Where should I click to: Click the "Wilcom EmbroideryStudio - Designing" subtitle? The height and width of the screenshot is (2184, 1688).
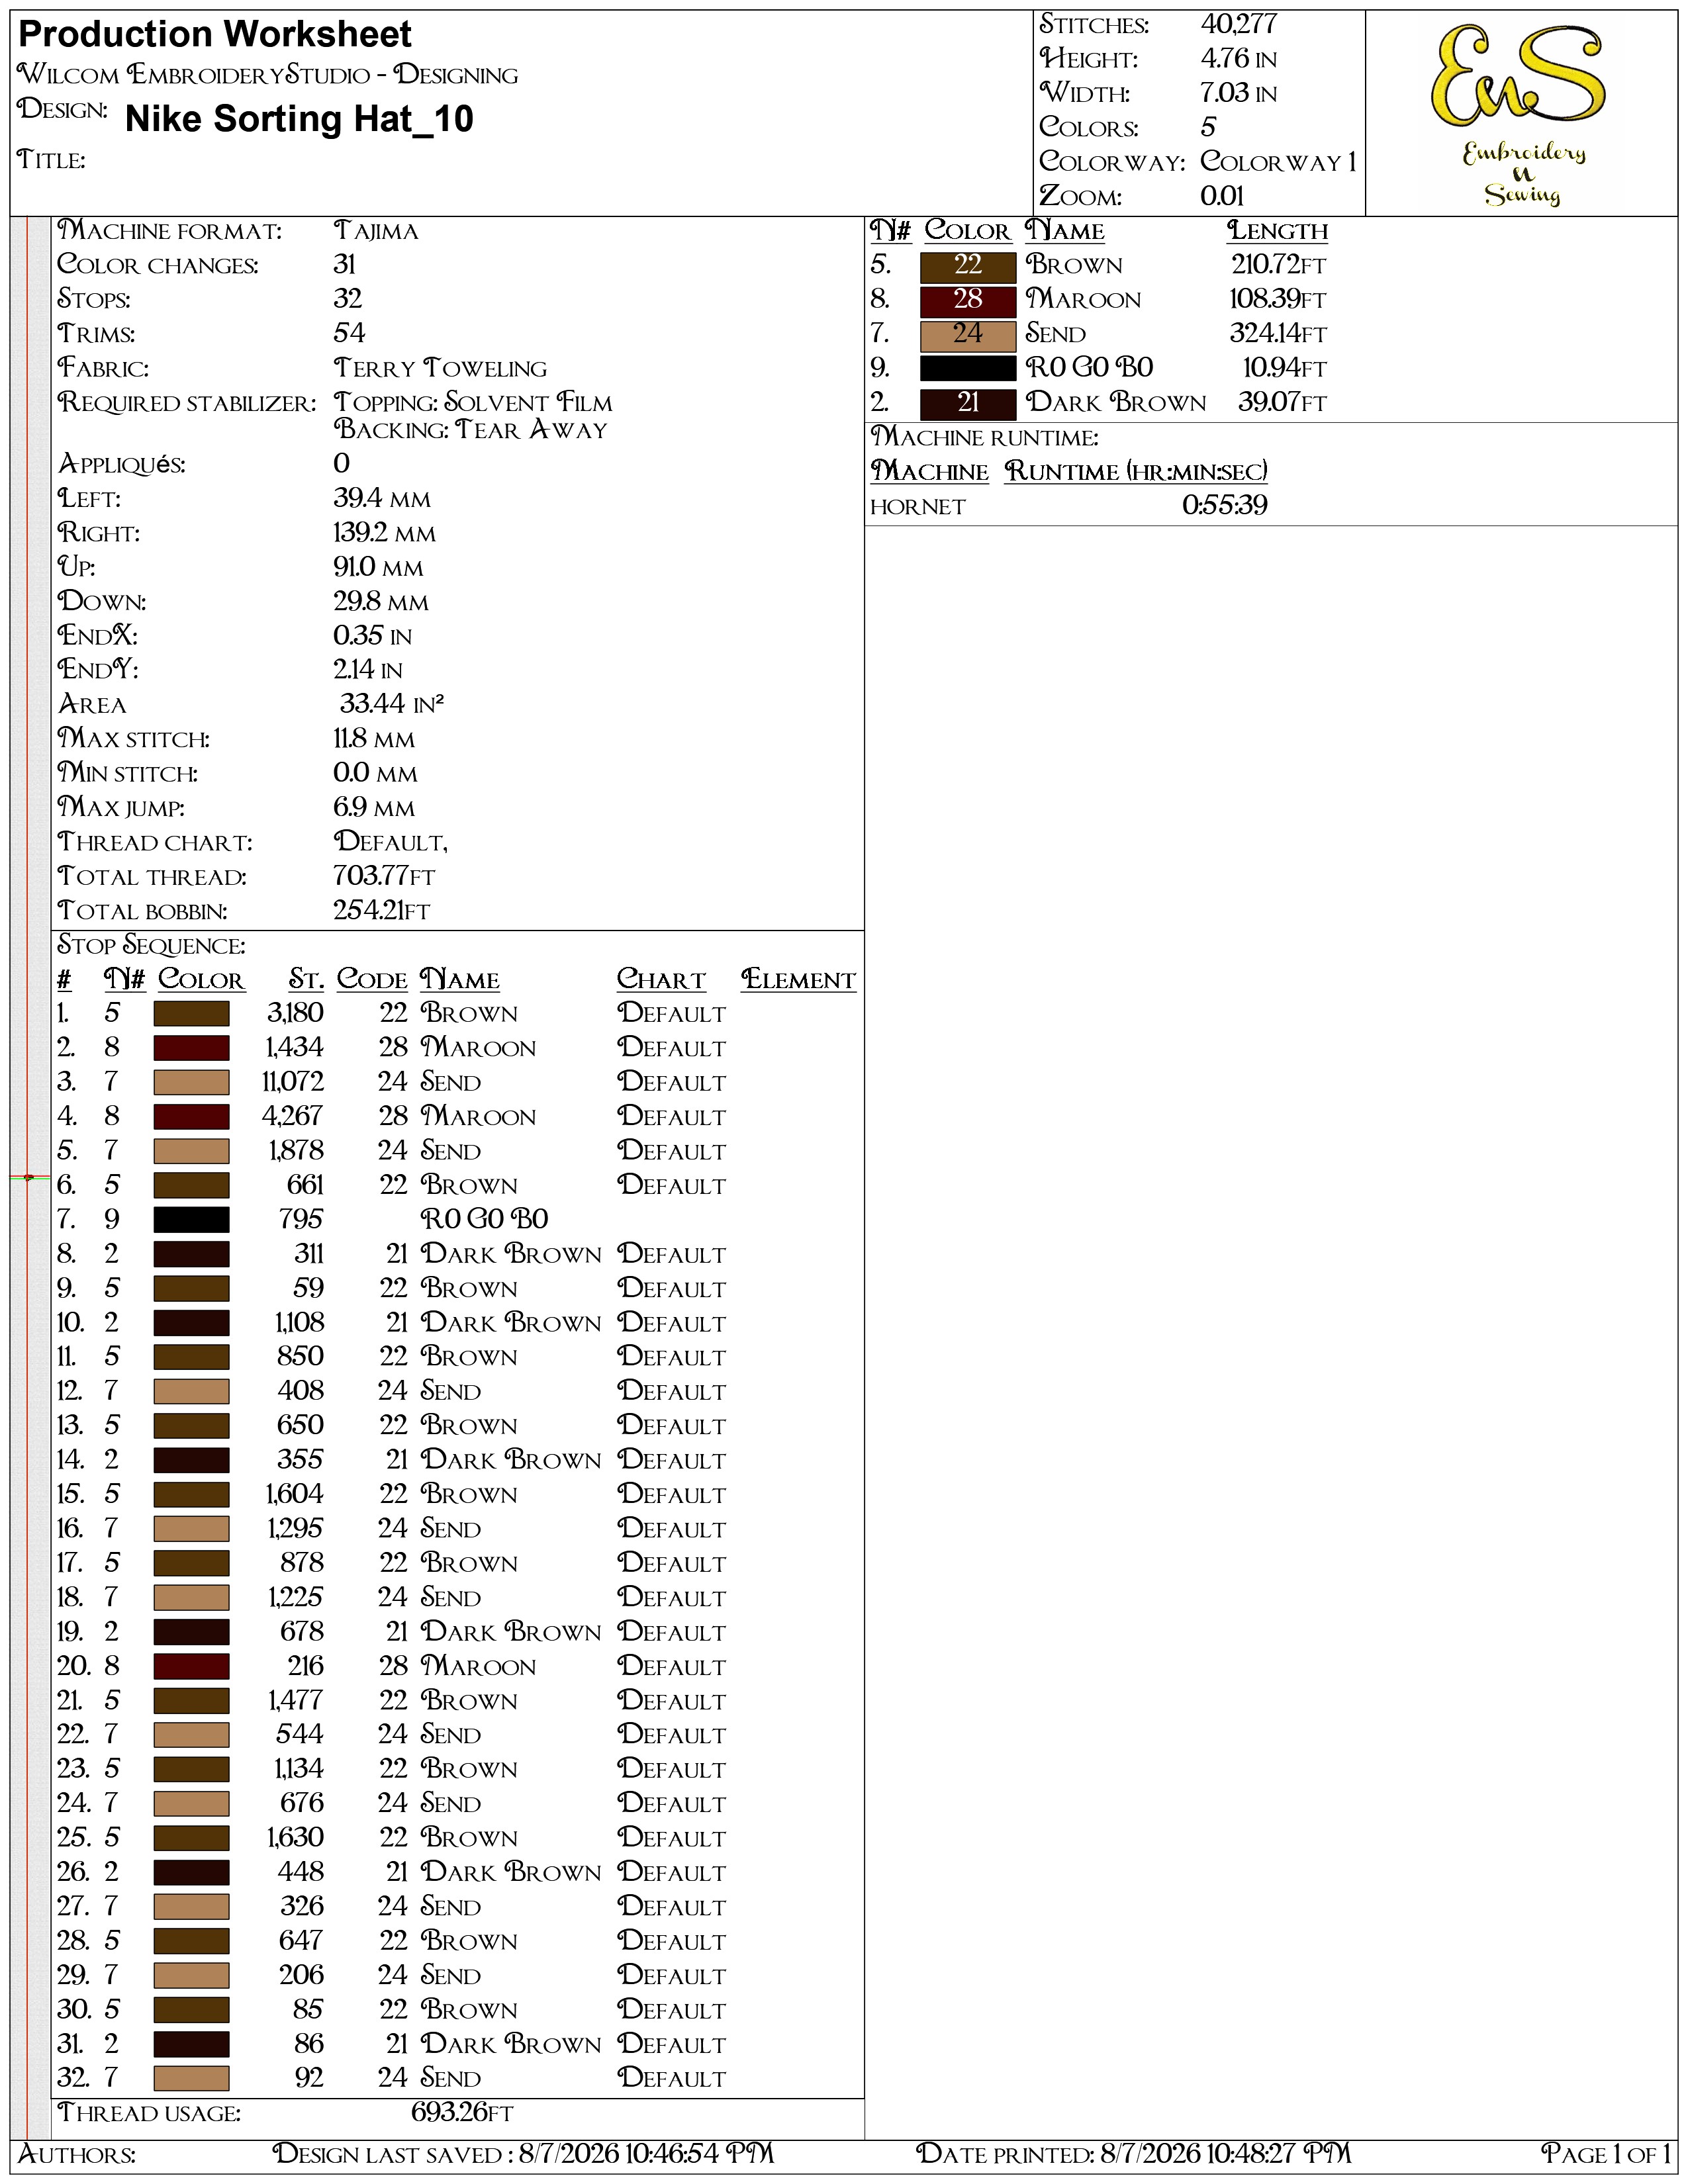[x=268, y=75]
